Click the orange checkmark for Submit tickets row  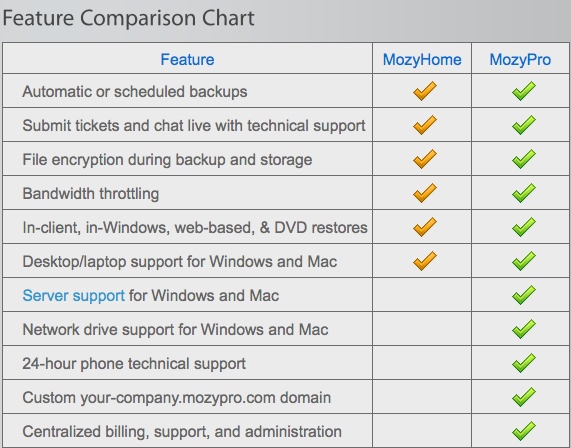click(x=425, y=125)
